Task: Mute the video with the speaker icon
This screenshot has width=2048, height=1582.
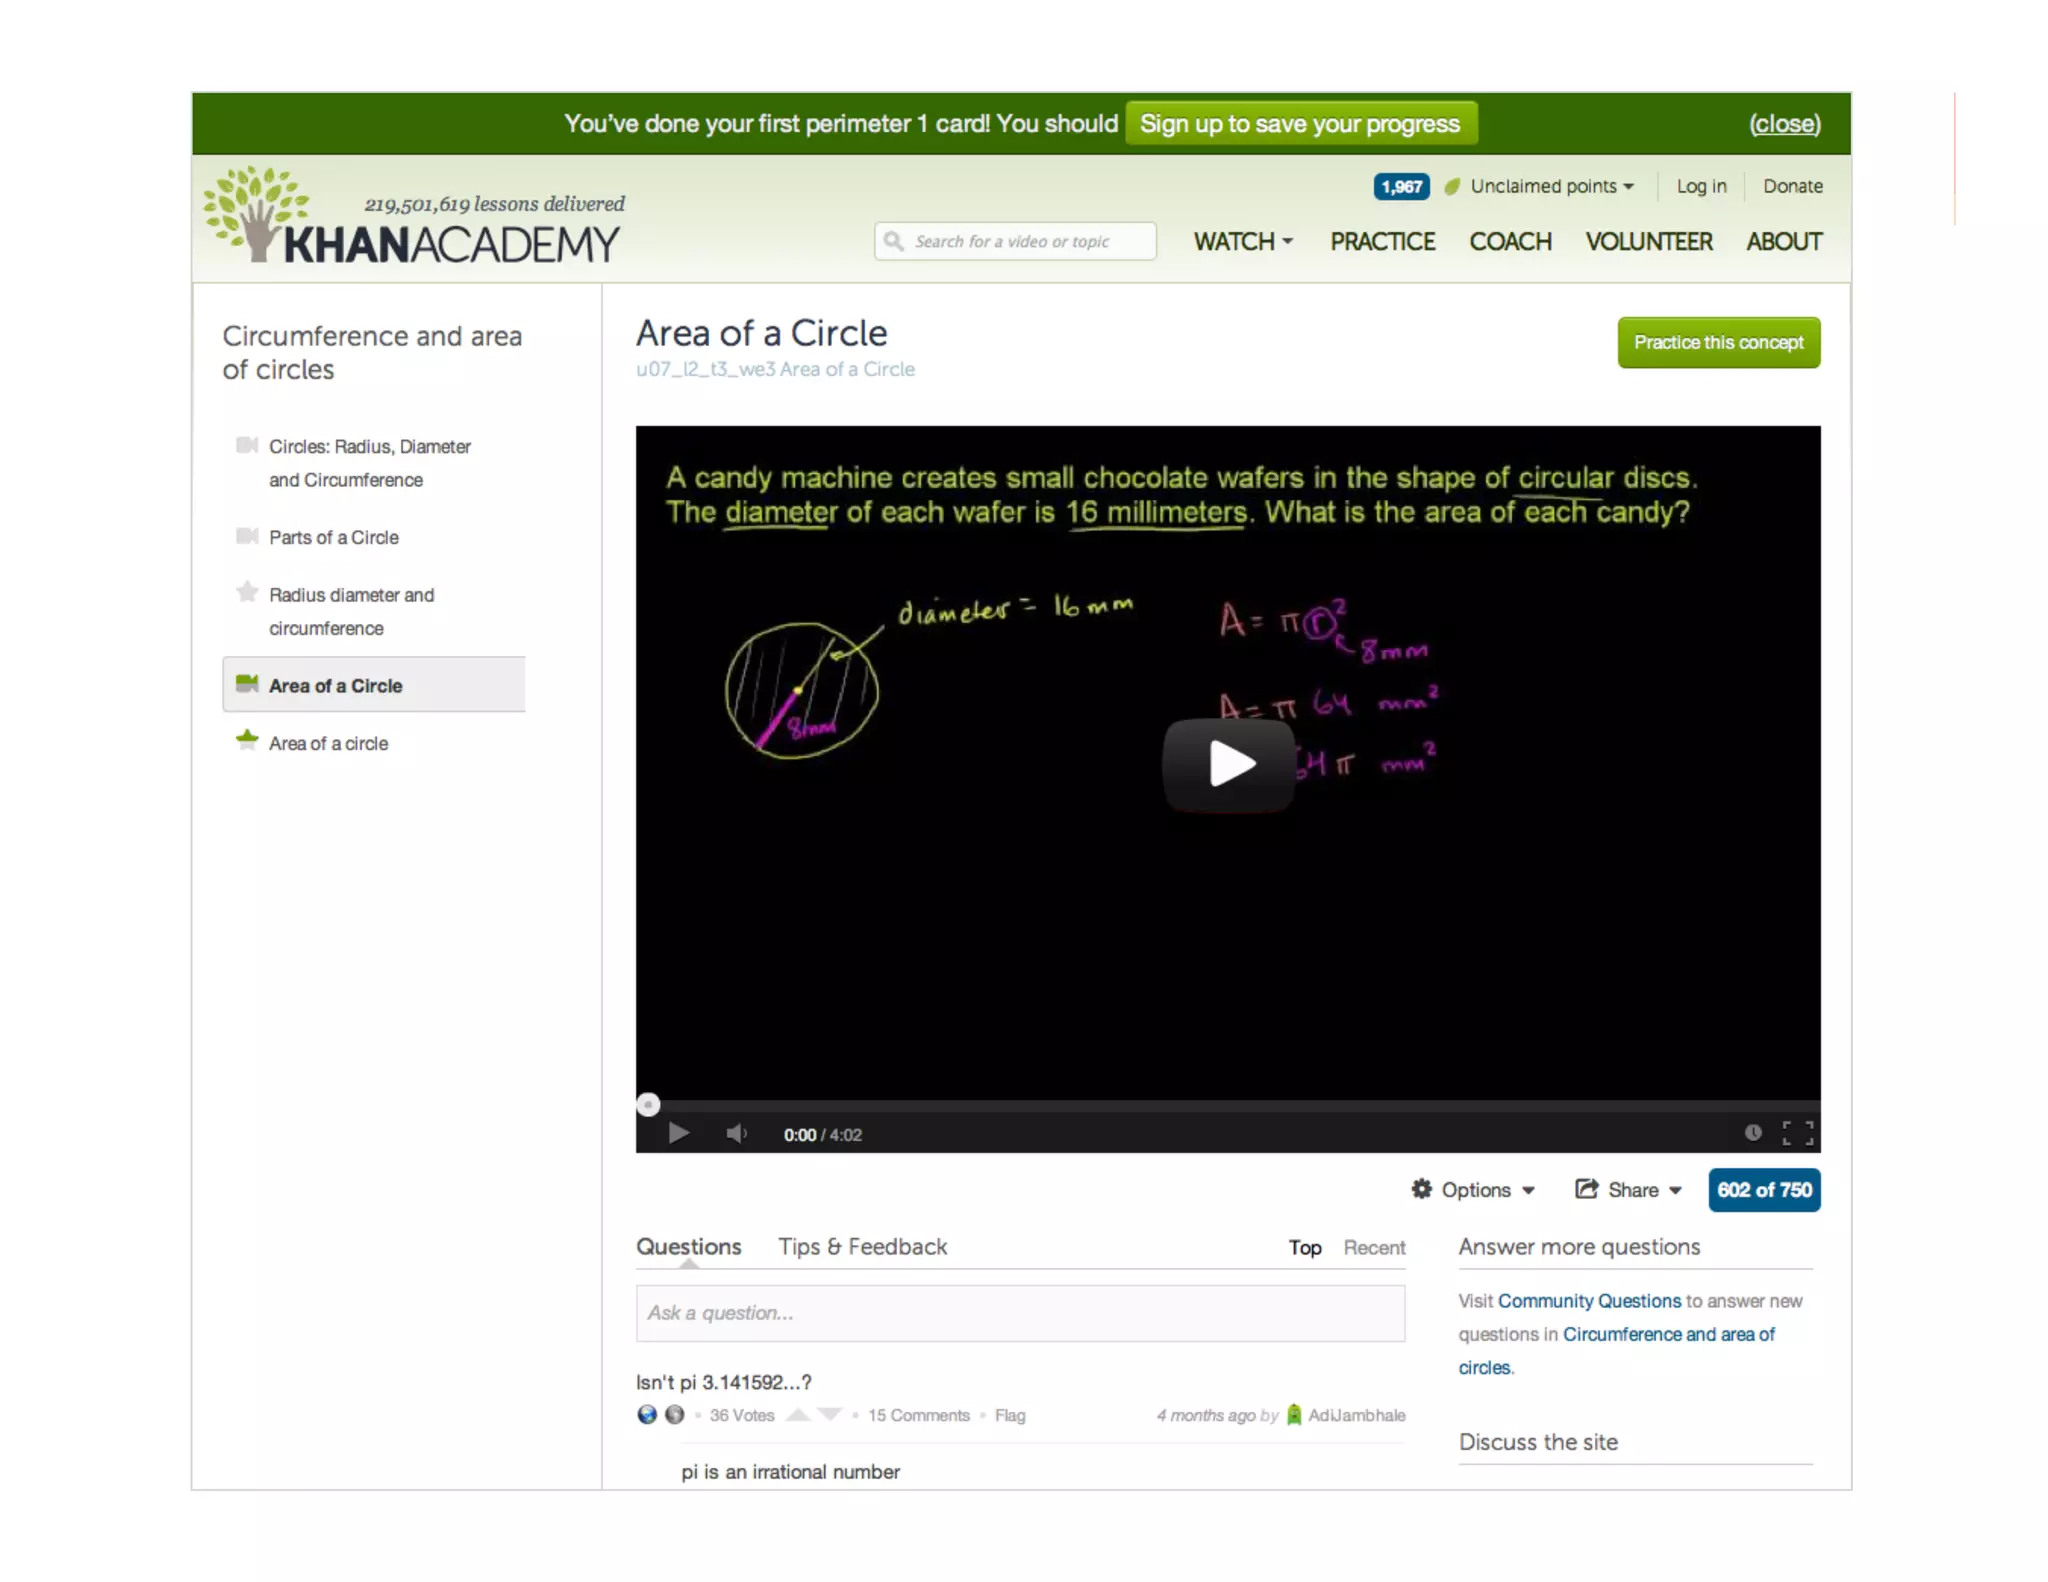Action: click(736, 1133)
